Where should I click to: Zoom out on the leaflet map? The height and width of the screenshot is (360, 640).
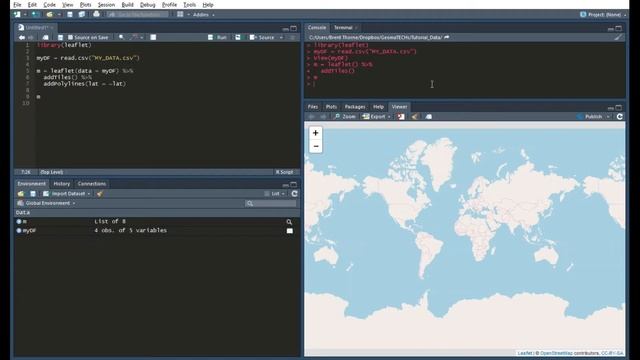coord(316,146)
